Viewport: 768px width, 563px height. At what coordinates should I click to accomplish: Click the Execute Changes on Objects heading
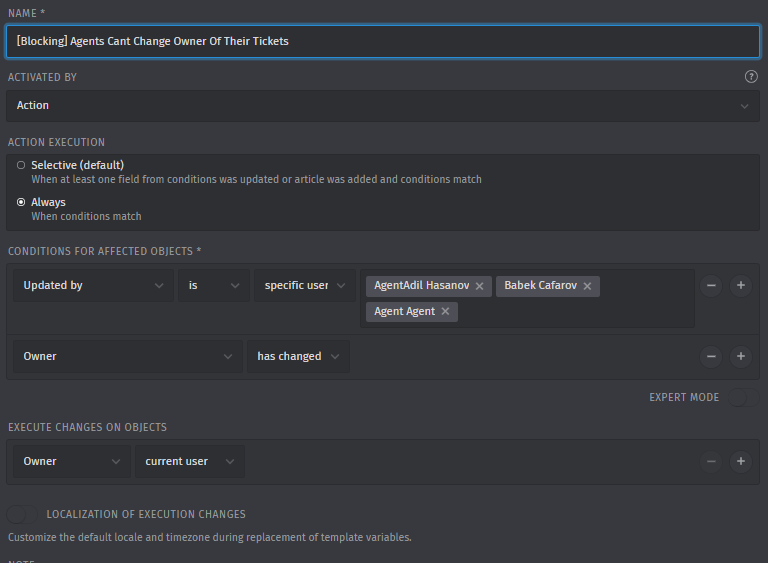87,427
